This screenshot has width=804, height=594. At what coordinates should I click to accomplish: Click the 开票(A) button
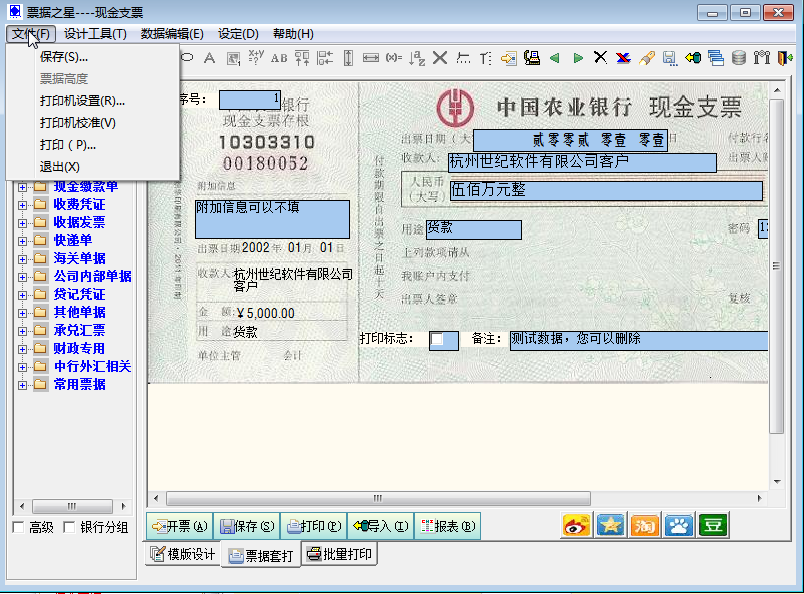pyautogui.click(x=180, y=526)
